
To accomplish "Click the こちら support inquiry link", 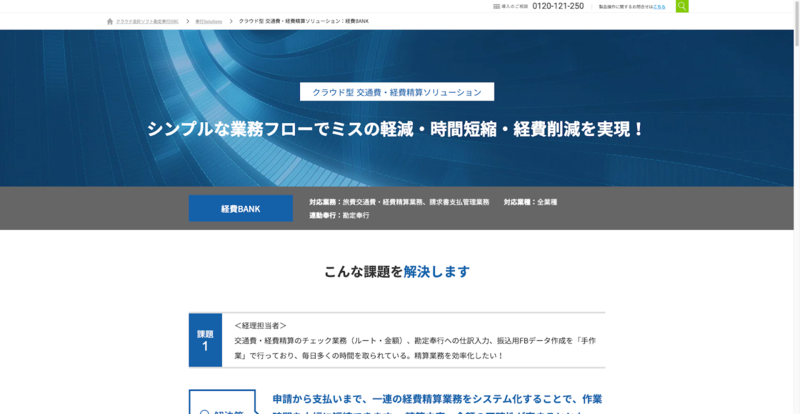I will click(x=659, y=7).
